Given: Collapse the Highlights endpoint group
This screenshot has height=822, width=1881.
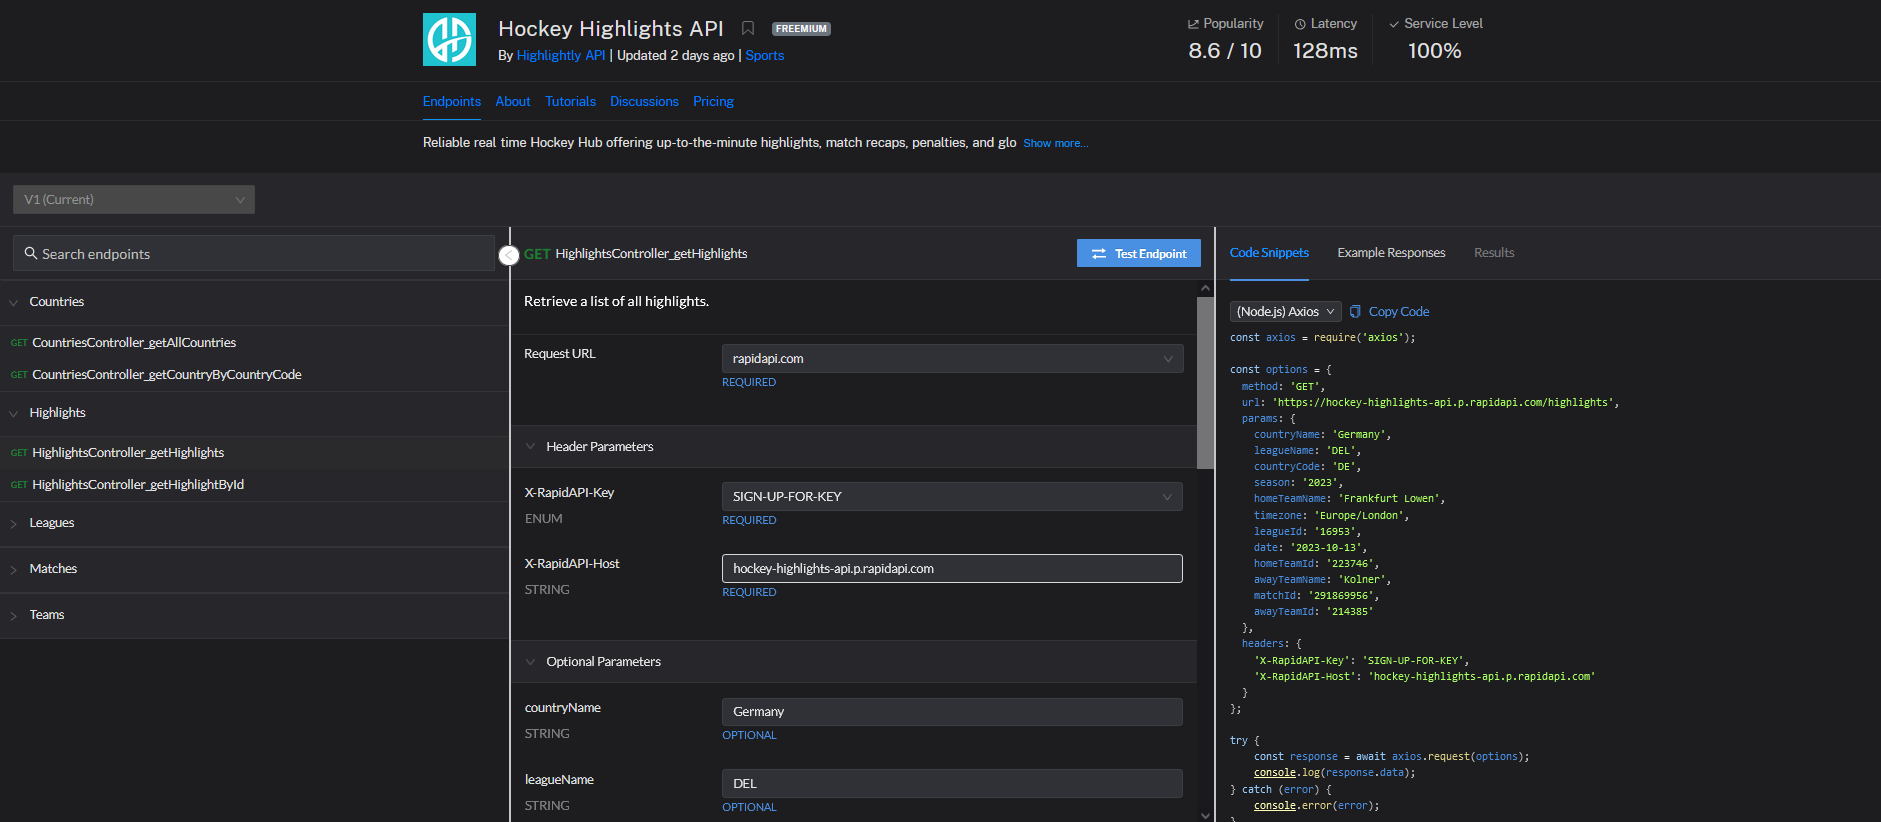Looking at the screenshot, I should click(14, 413).
